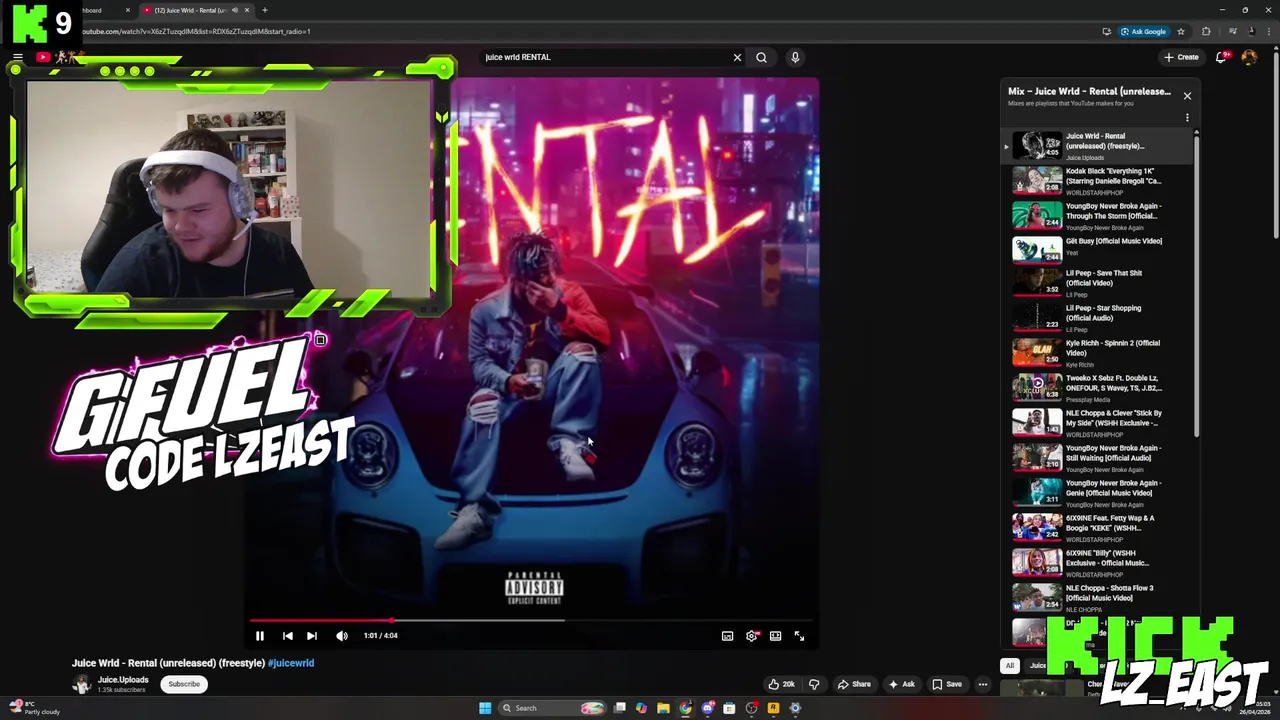Screen dimensions: 1280x720
Task: Share the Juice Wrld video
Action: point(854,684)
